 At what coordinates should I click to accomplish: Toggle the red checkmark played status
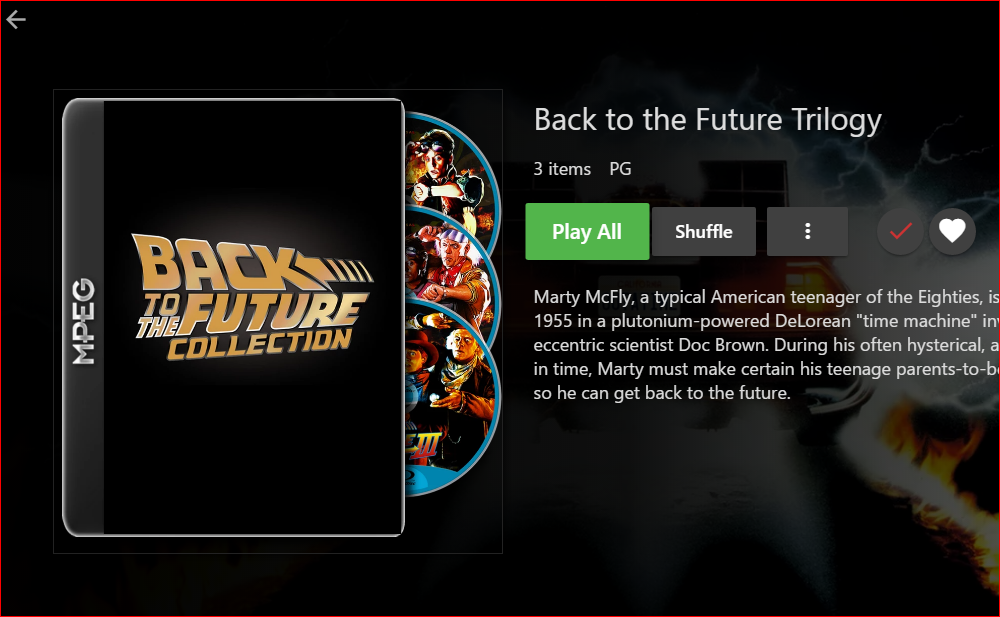[x=901, y=231]
